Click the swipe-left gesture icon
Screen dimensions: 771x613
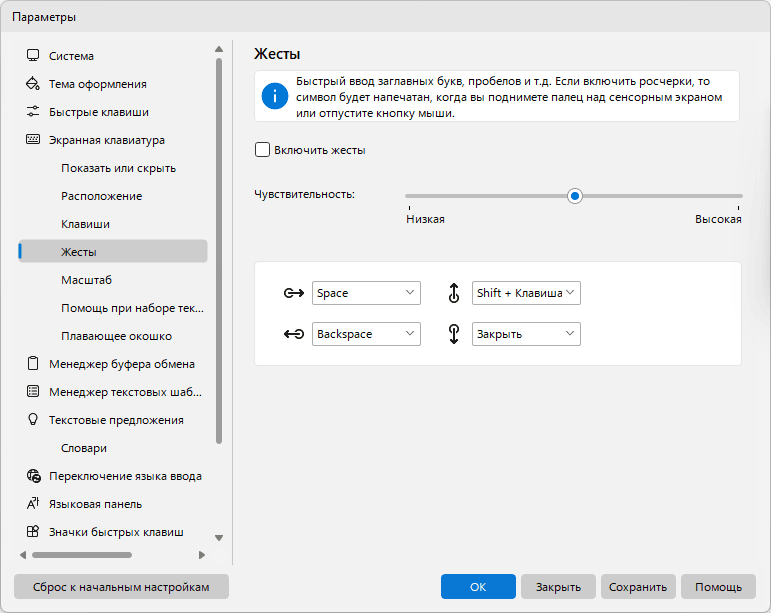(294, 334)
